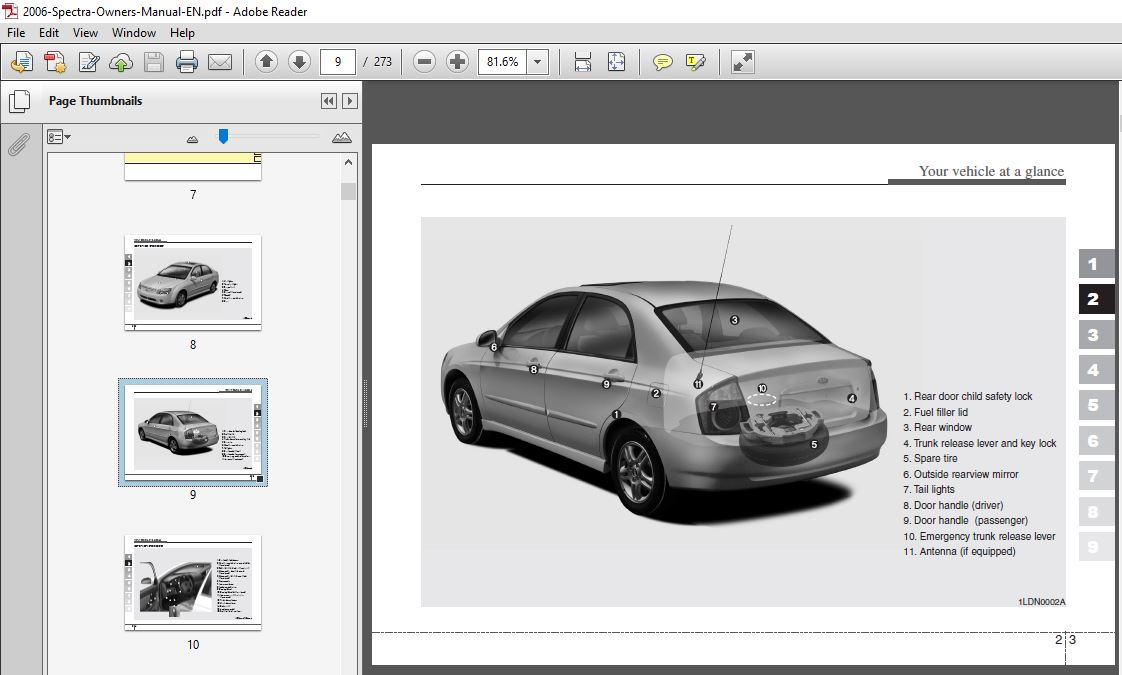The width and height of the screenshot is (1122, 675).
Task: Click the section 1 index tab on the page
Action: (1096, 263)
